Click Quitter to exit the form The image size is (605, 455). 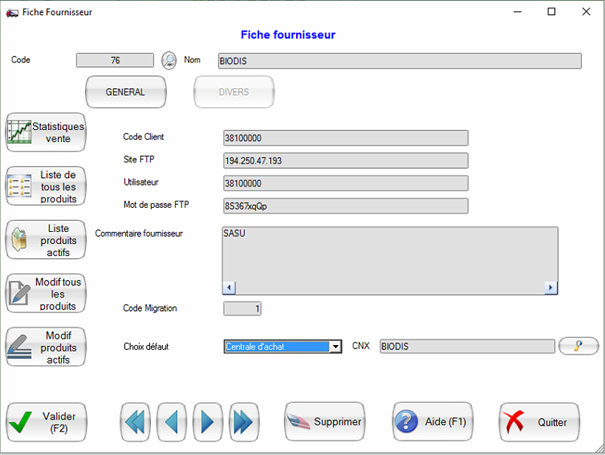(x=540, y=422)
